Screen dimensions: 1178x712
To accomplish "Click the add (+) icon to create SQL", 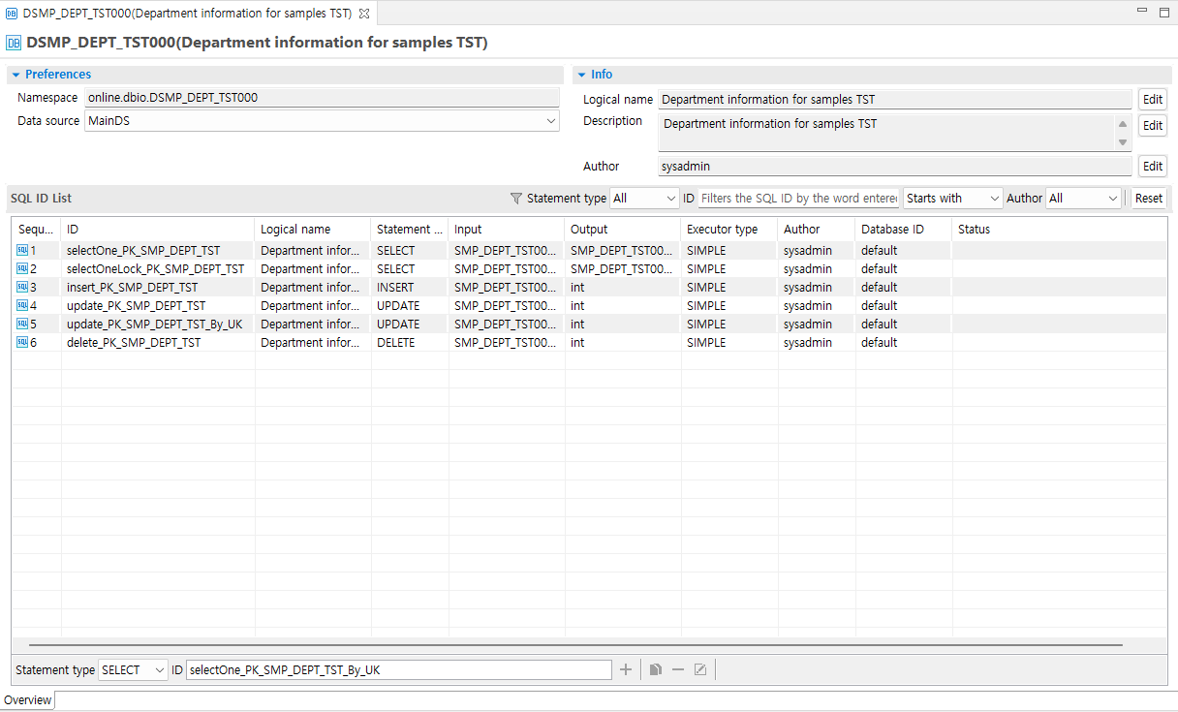I will tap(625, 669).
